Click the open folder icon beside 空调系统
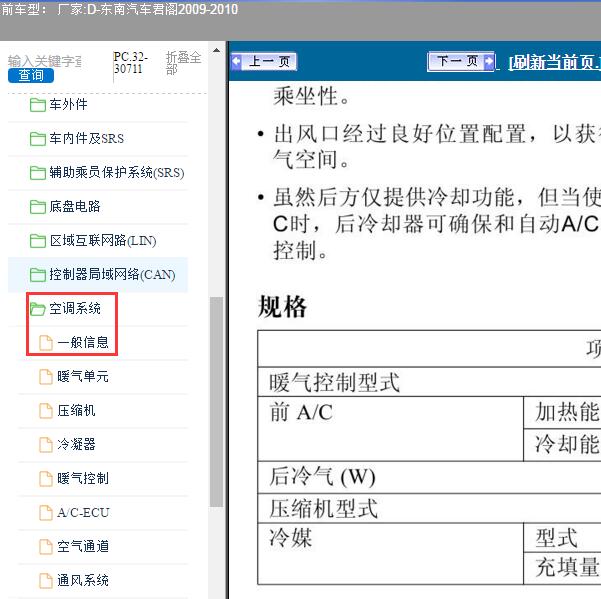Screen dimensions: 601x599 tap(38, 309)
